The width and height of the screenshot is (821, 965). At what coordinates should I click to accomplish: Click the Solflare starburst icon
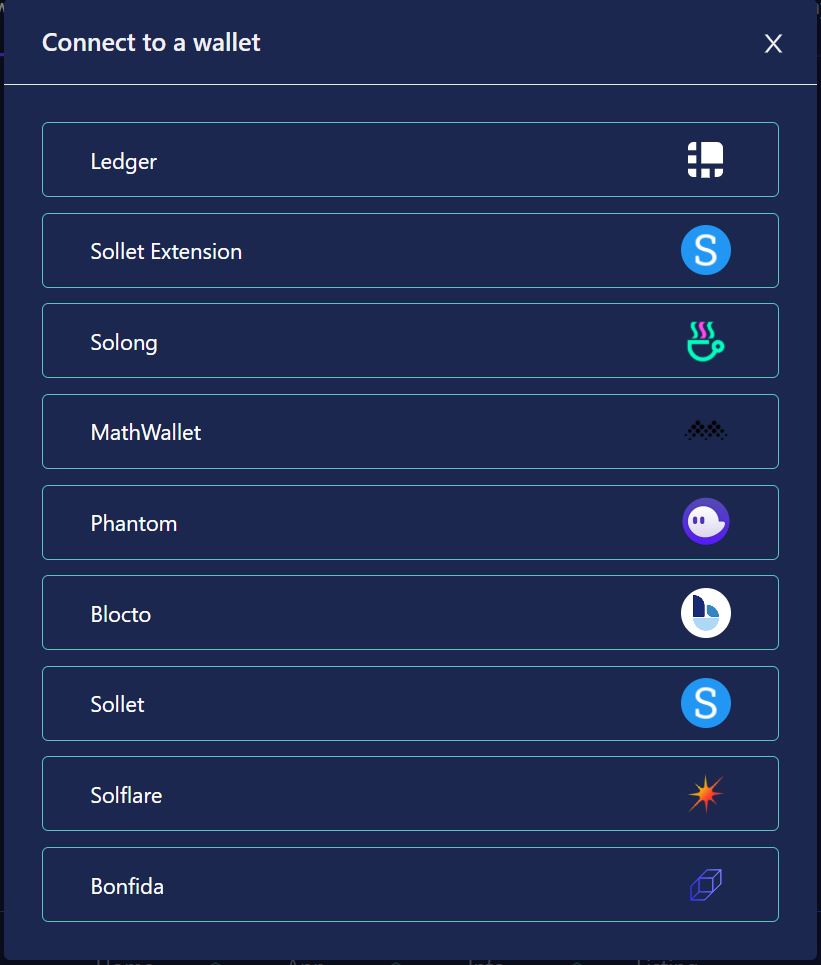[705, 794]
